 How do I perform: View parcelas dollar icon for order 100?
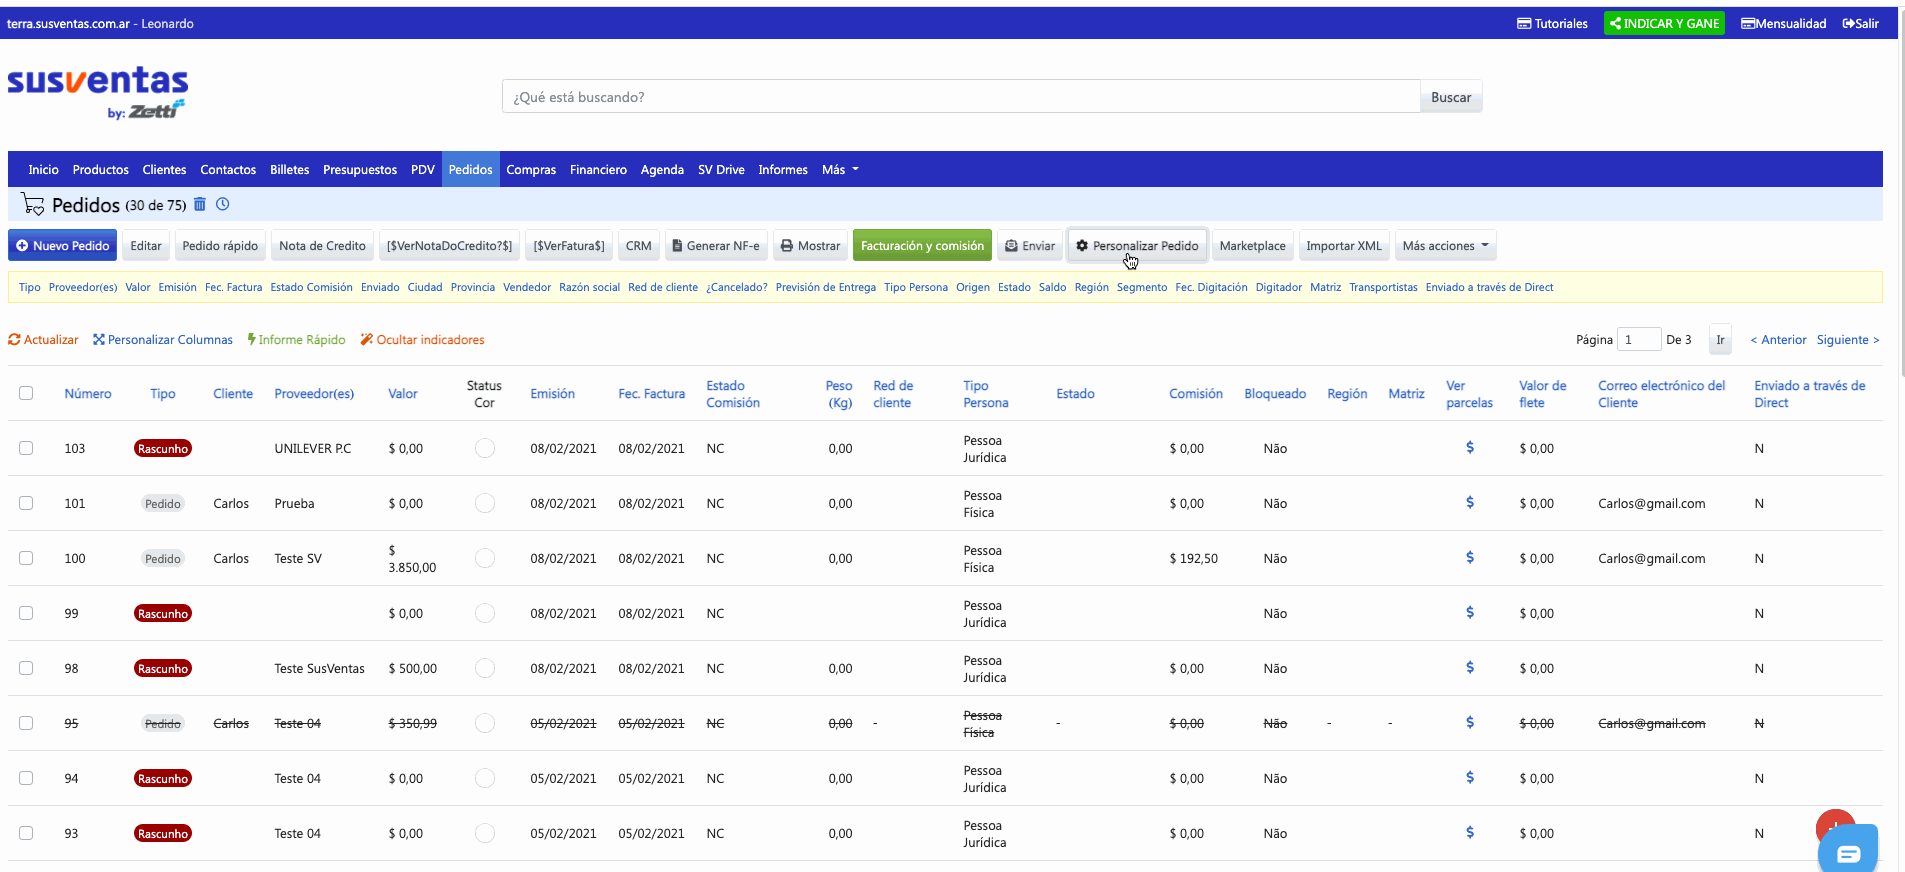point(1469,557)
